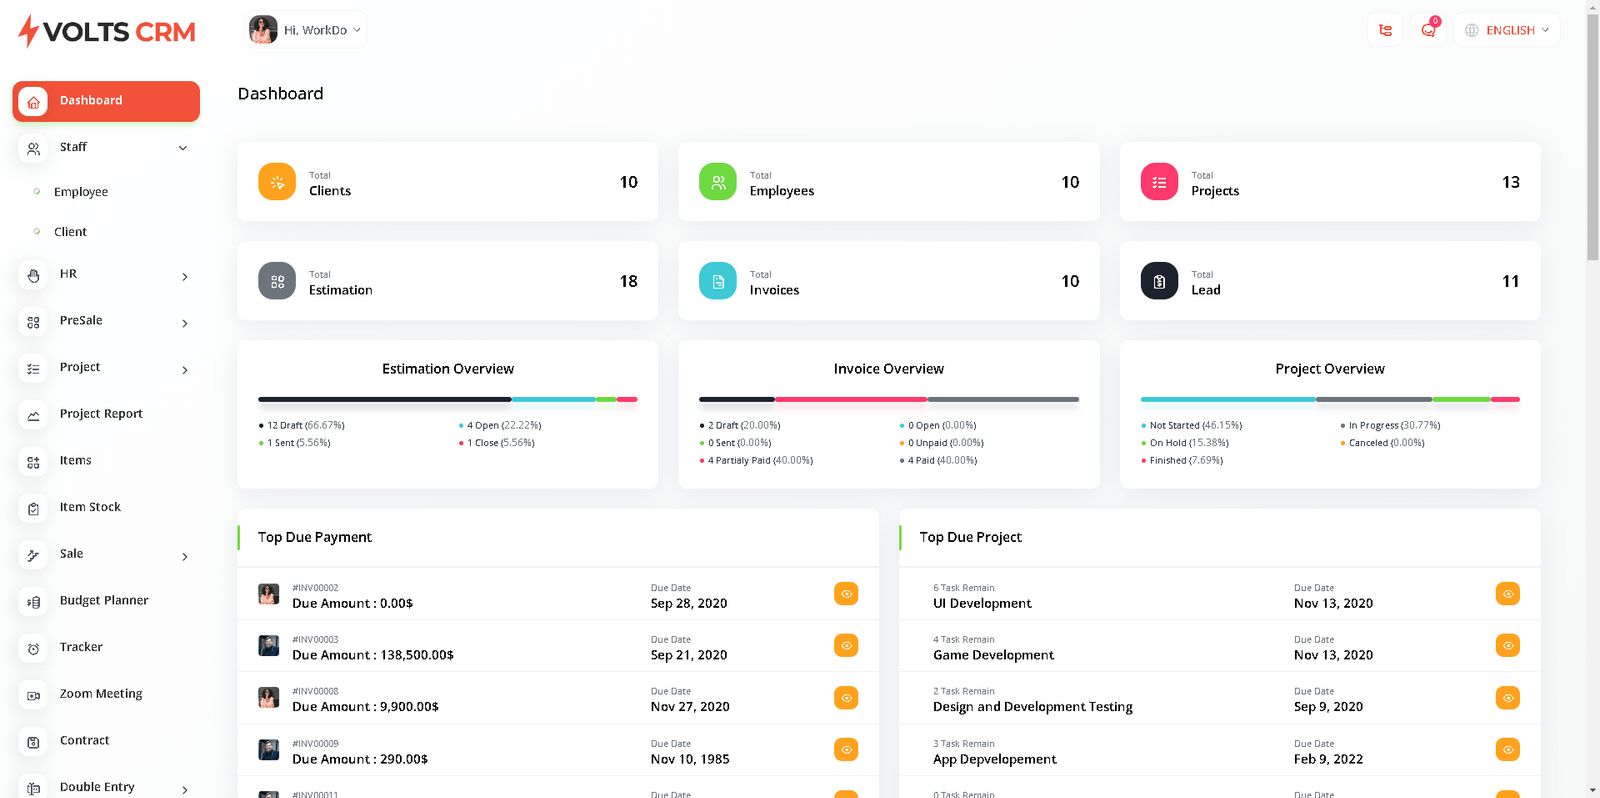Click the dark Total Lead icon
This screenshot has height=798, width=1600.
(x=1159, y=281)
